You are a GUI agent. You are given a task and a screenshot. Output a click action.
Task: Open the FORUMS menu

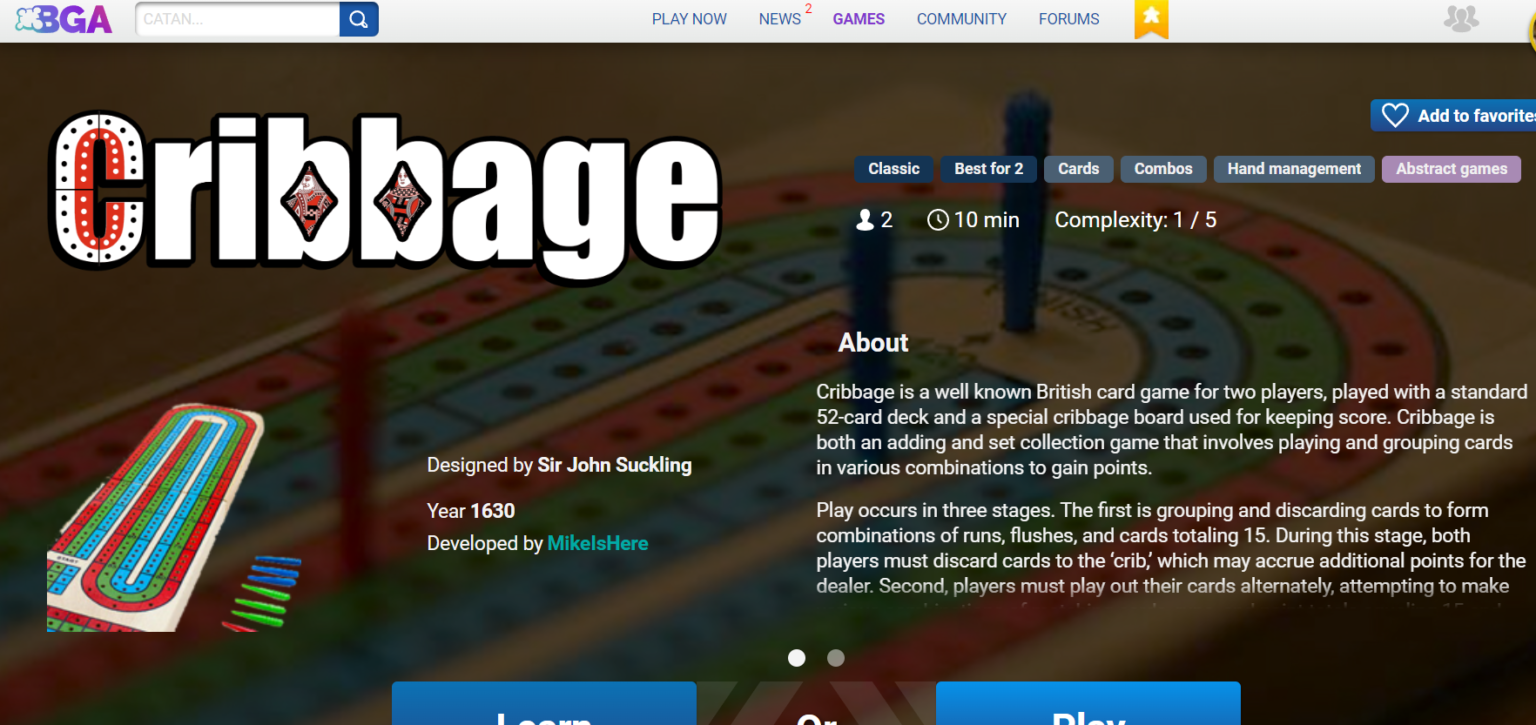coord(1068,19)
